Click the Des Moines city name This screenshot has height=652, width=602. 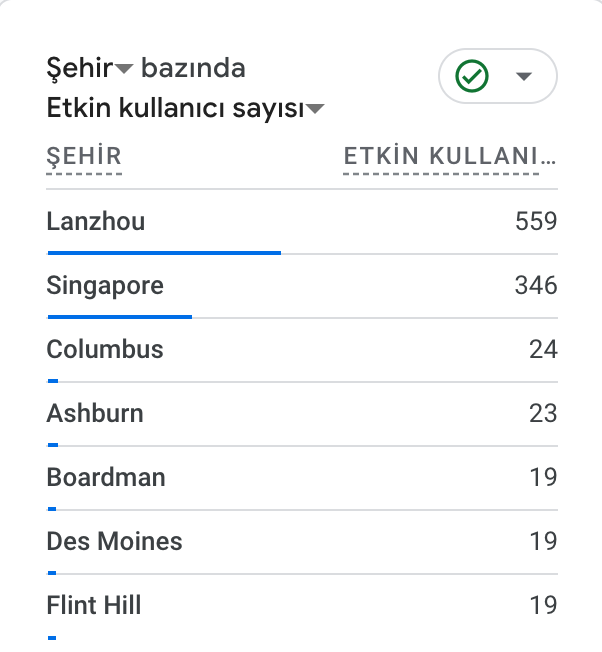click(x=114, y=541)
